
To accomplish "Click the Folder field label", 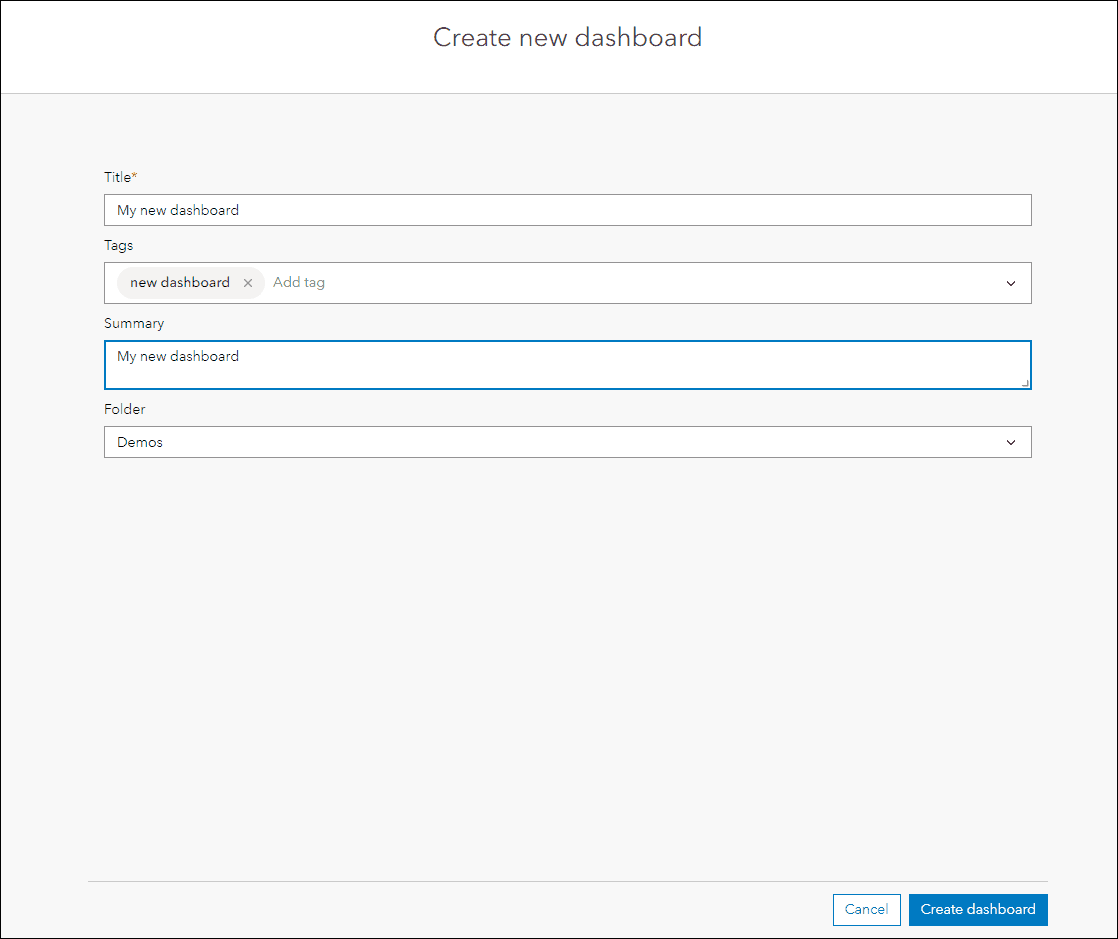I will tap(124, 409).
